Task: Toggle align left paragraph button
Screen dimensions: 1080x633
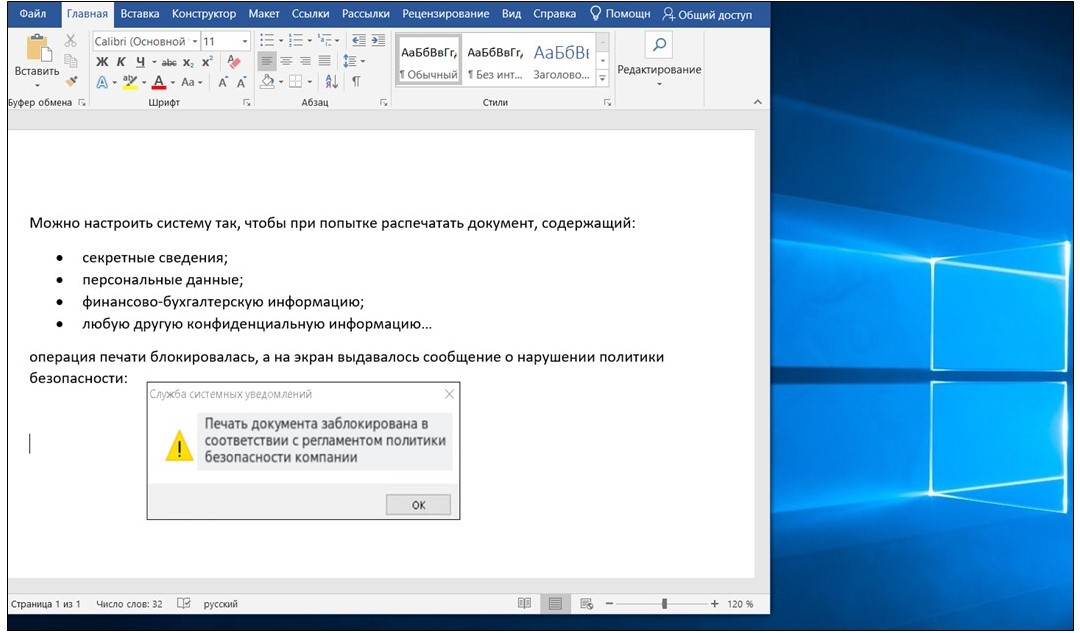Action: click(x=267, y=61)
